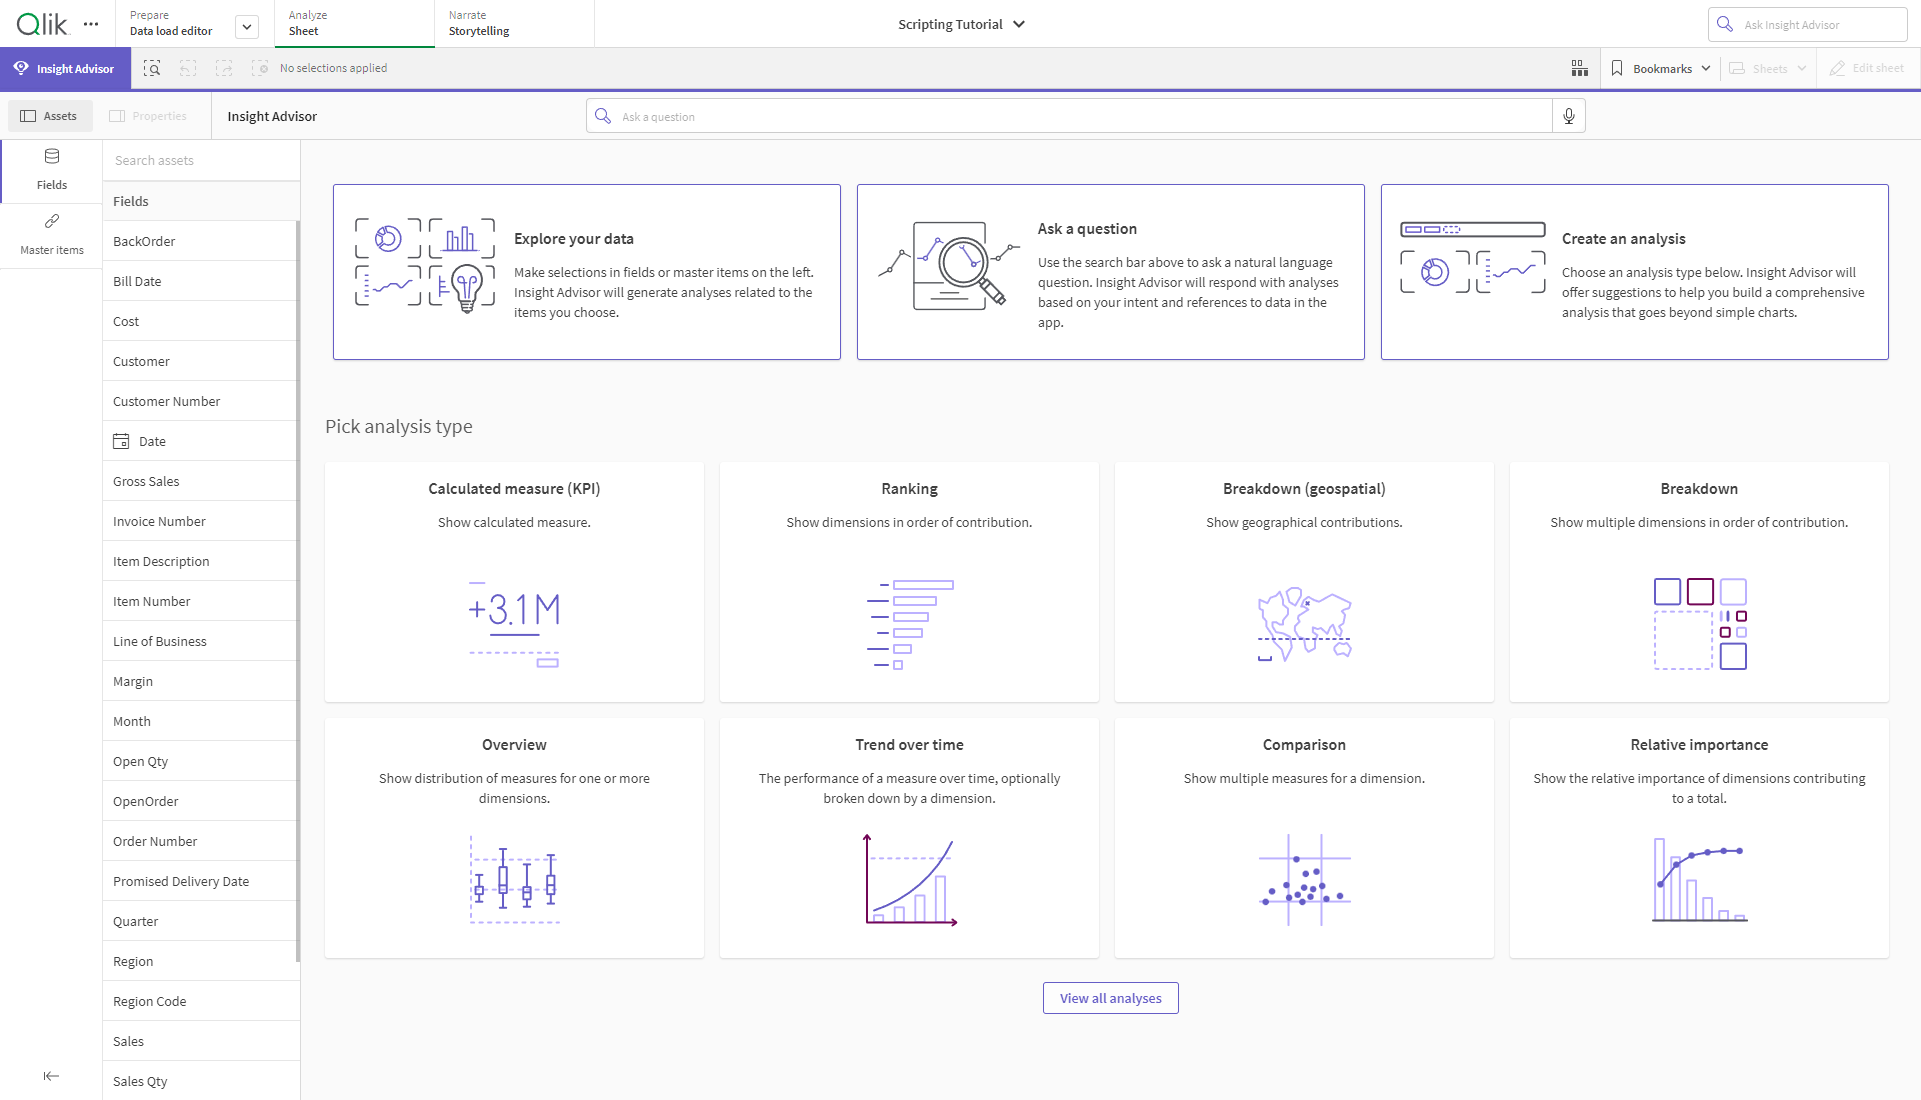Select Assets toggle panel
The width and height of the screenshot is (1921, 1100).
click(x=49, y=116)
